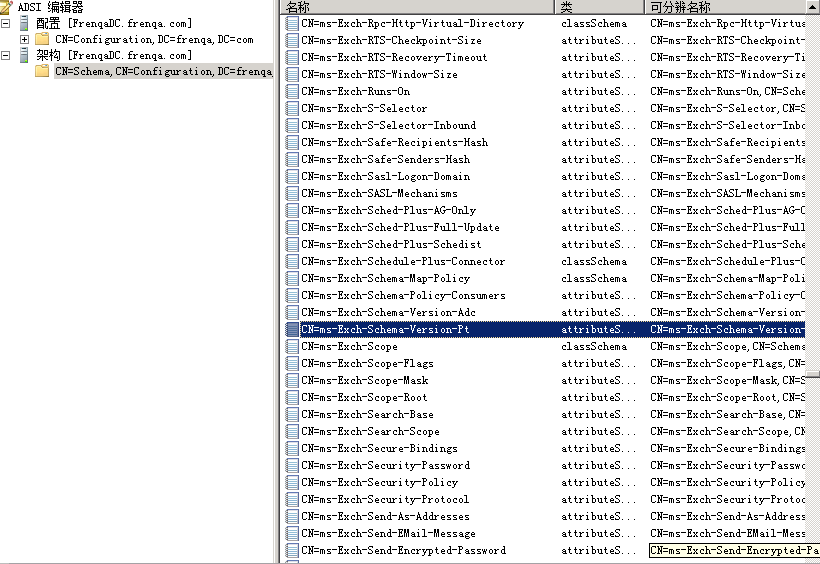Select CN=Schema,CN=Configuration tree label

pyautogui.click(x=164, y=71)
